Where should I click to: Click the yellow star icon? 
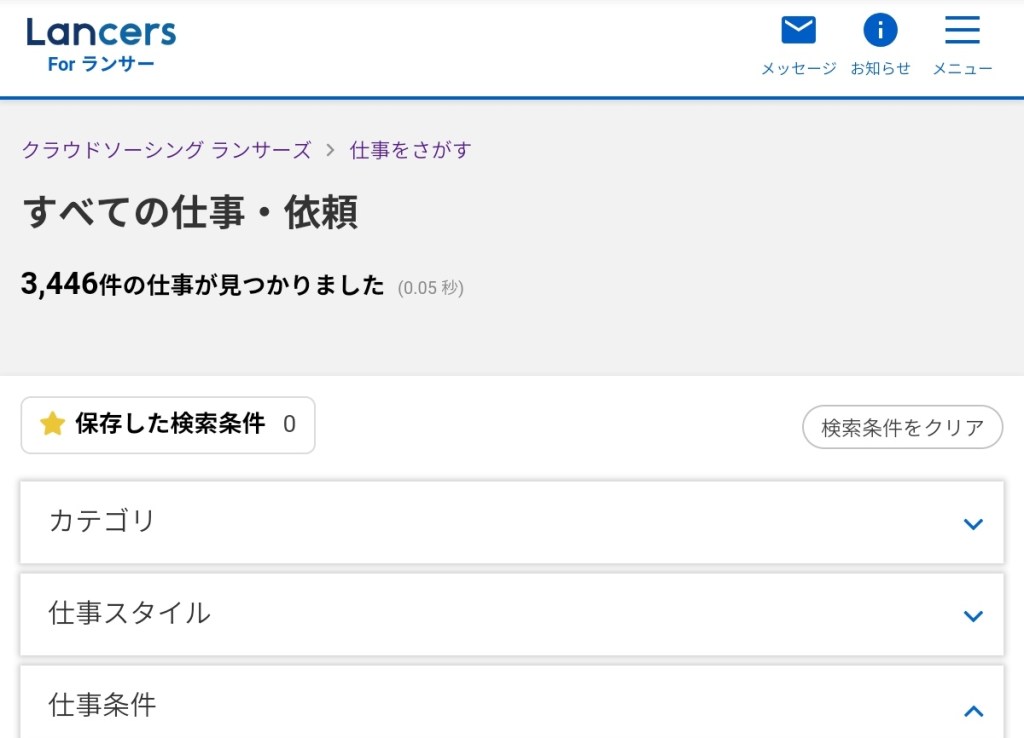(x=52, y=425)
